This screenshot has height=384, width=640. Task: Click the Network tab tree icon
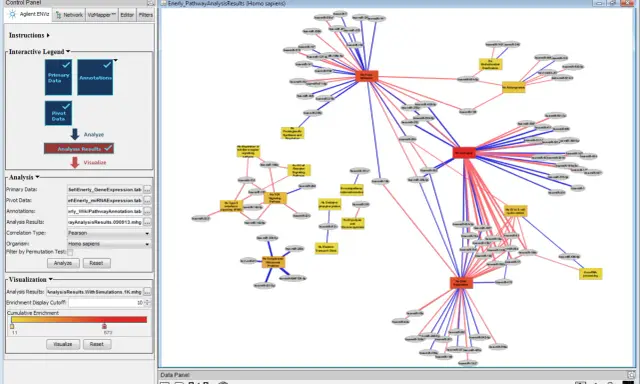click(58, 15)
